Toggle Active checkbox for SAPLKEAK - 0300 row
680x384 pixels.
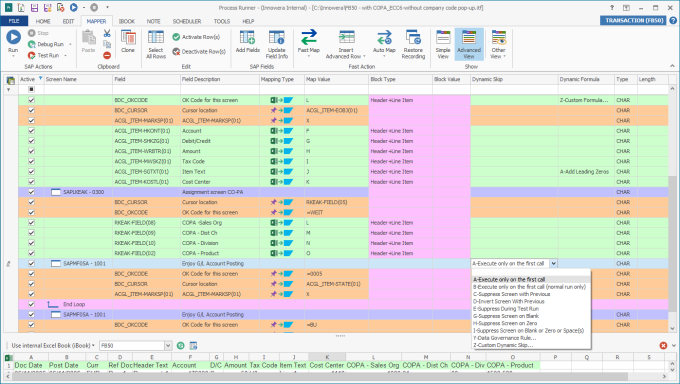31,192
